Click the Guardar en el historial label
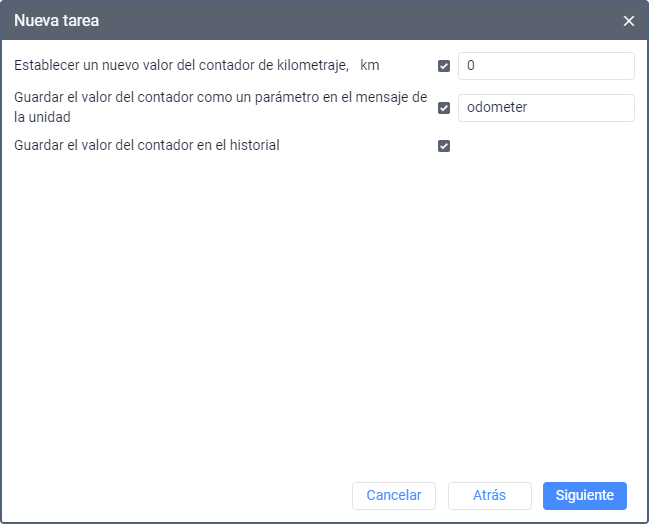Image resolution: width=649 pixels, height=524 pixels. click(146, 145)
